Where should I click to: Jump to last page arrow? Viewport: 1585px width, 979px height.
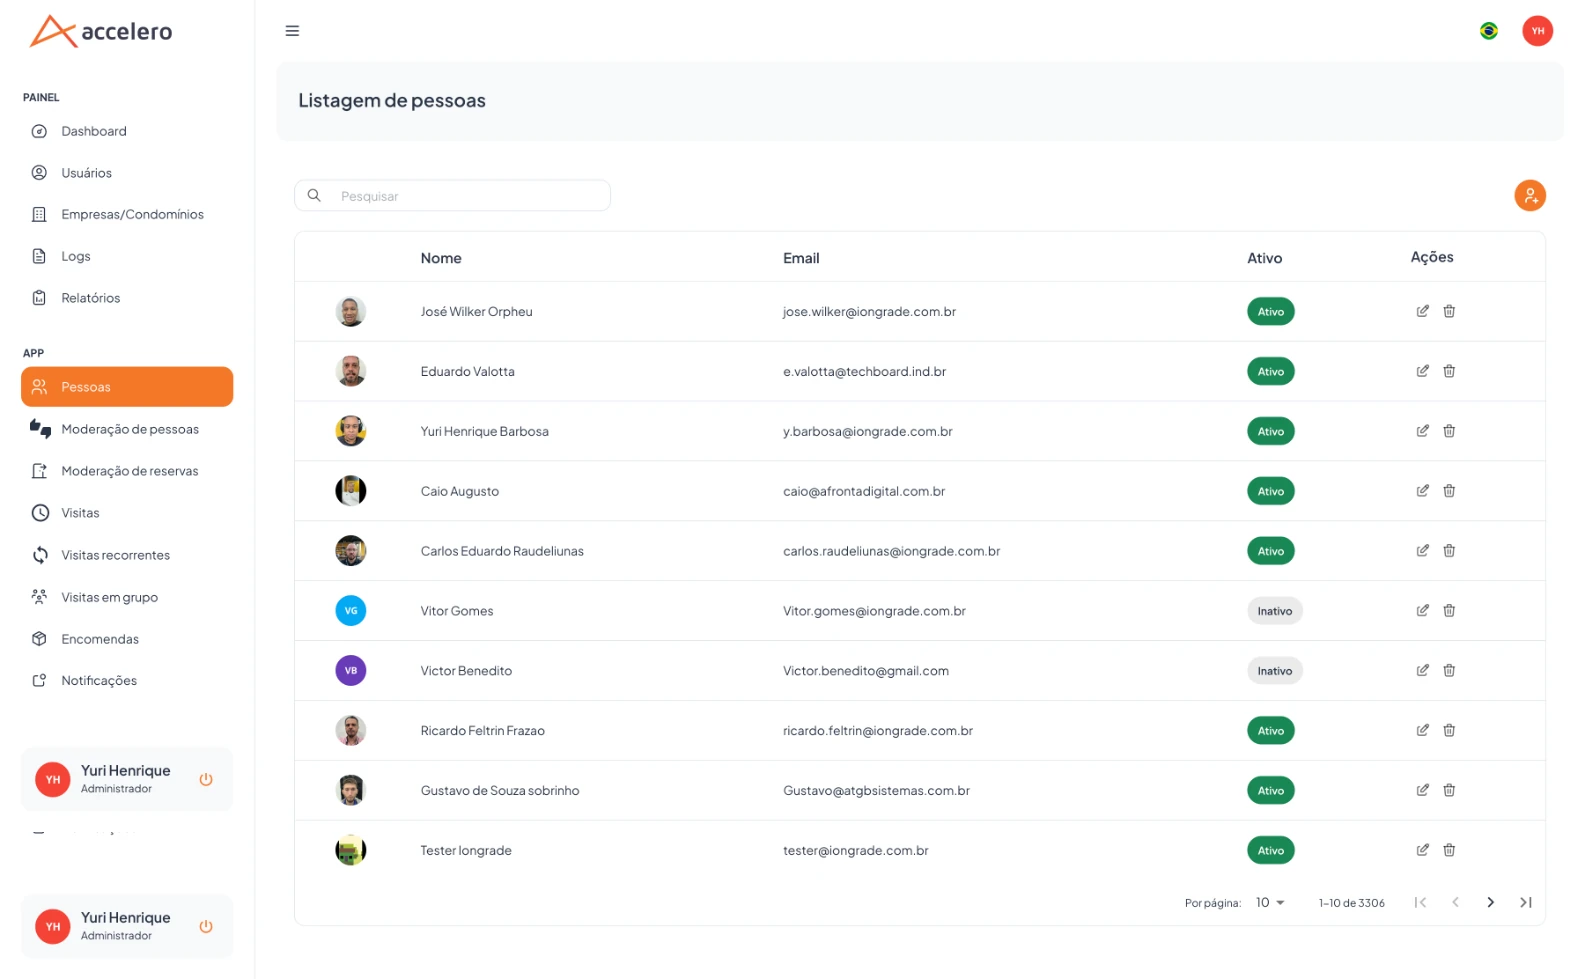[x=1525, y=902]
